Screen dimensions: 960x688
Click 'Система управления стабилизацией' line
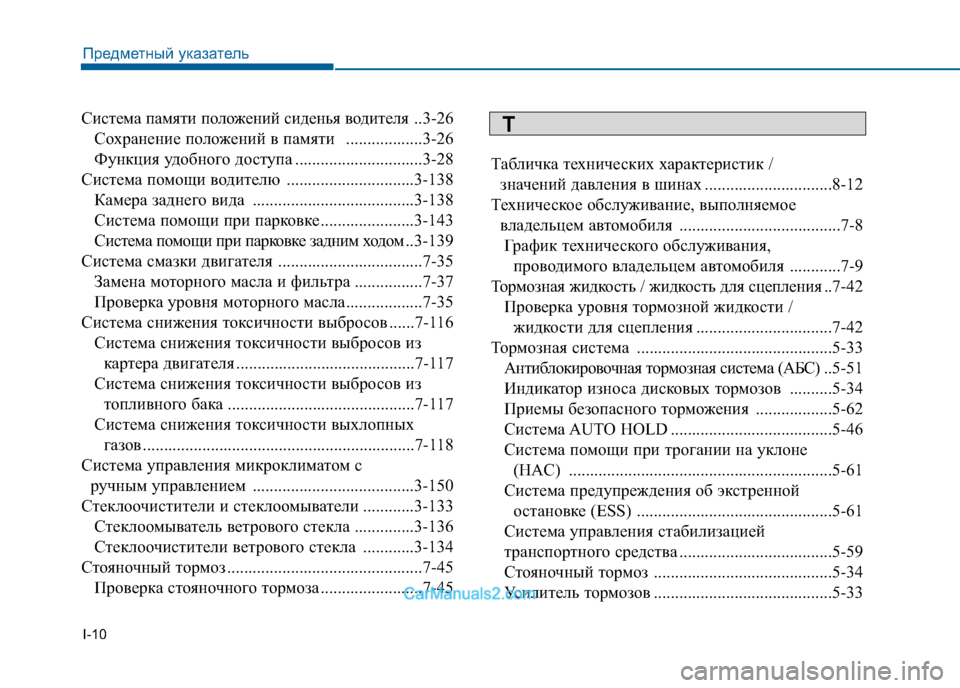click(635, 531)
